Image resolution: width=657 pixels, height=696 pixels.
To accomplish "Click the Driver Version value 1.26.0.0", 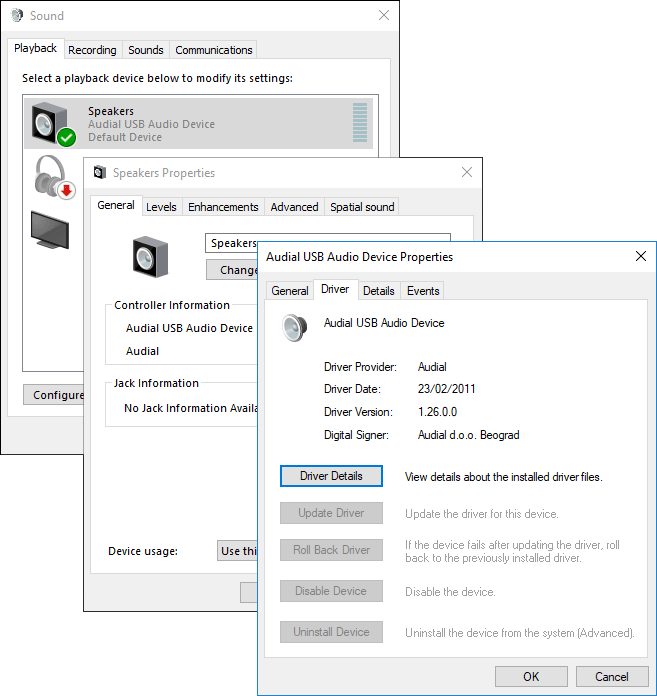I will [437, 412].
